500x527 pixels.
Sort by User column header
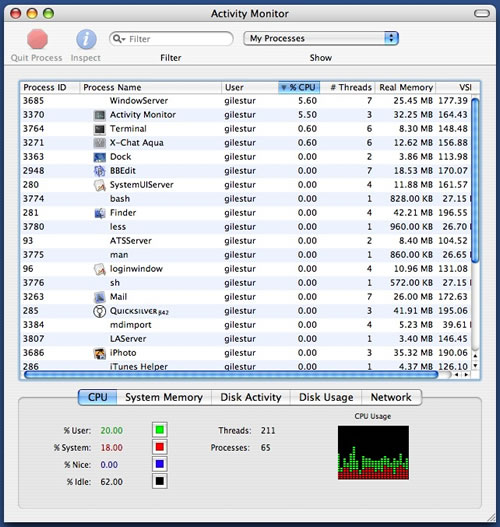(250, 87)
